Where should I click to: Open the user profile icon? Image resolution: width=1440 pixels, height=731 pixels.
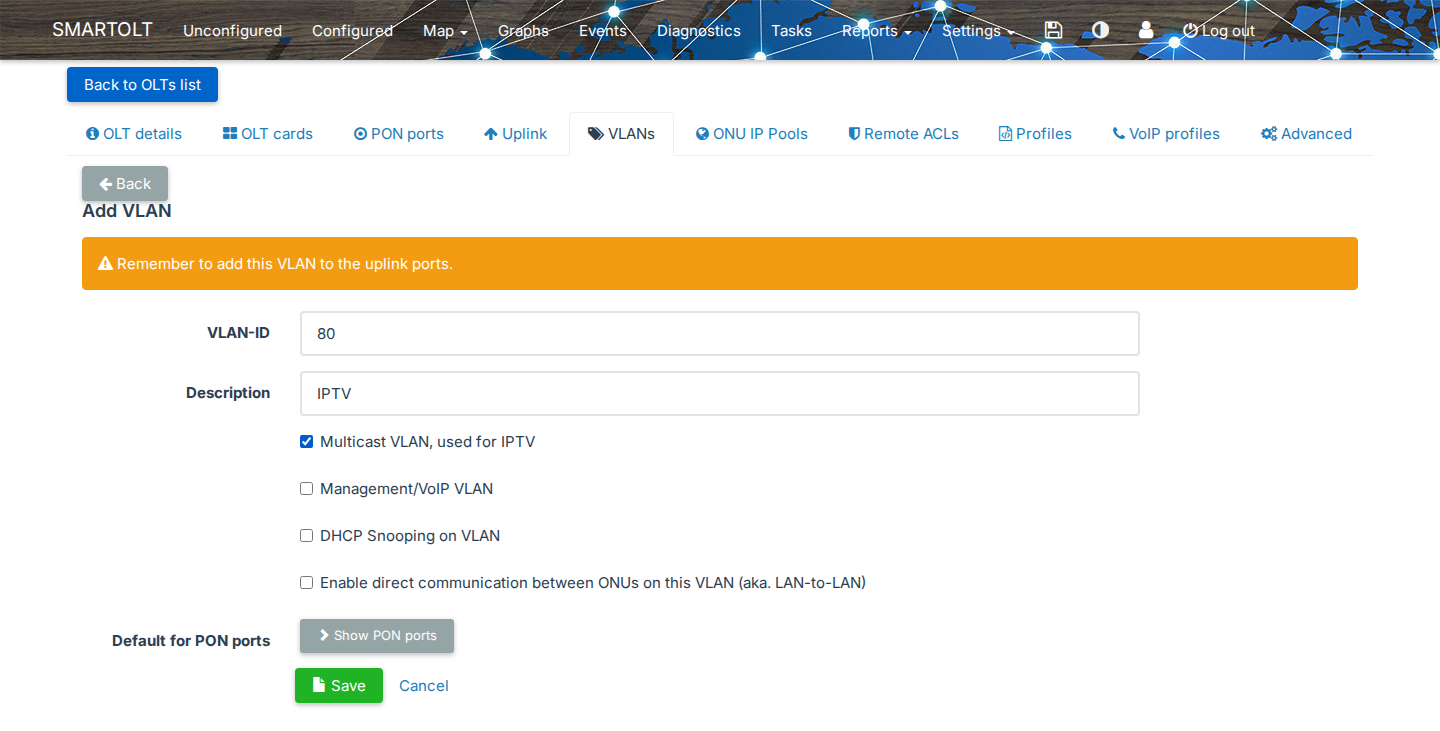1146,31
